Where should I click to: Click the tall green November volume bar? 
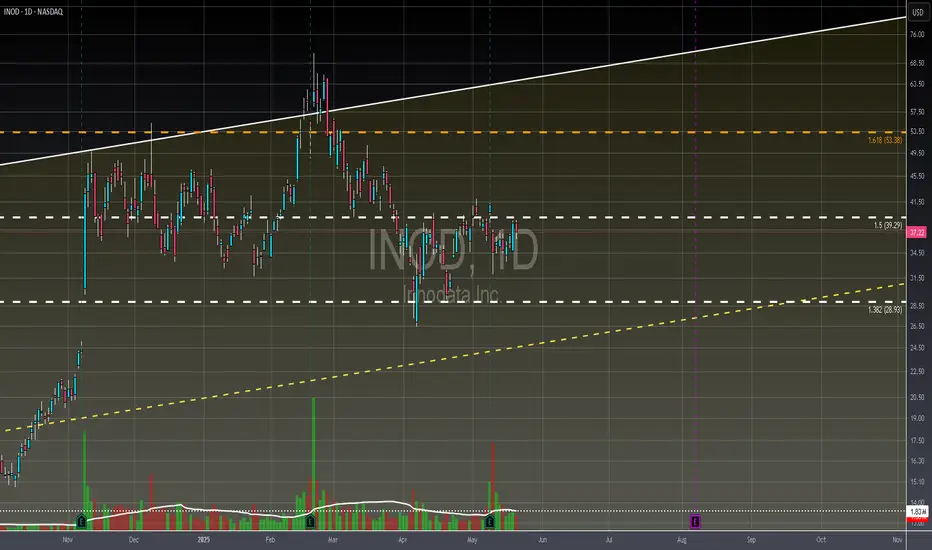(84, 480)
